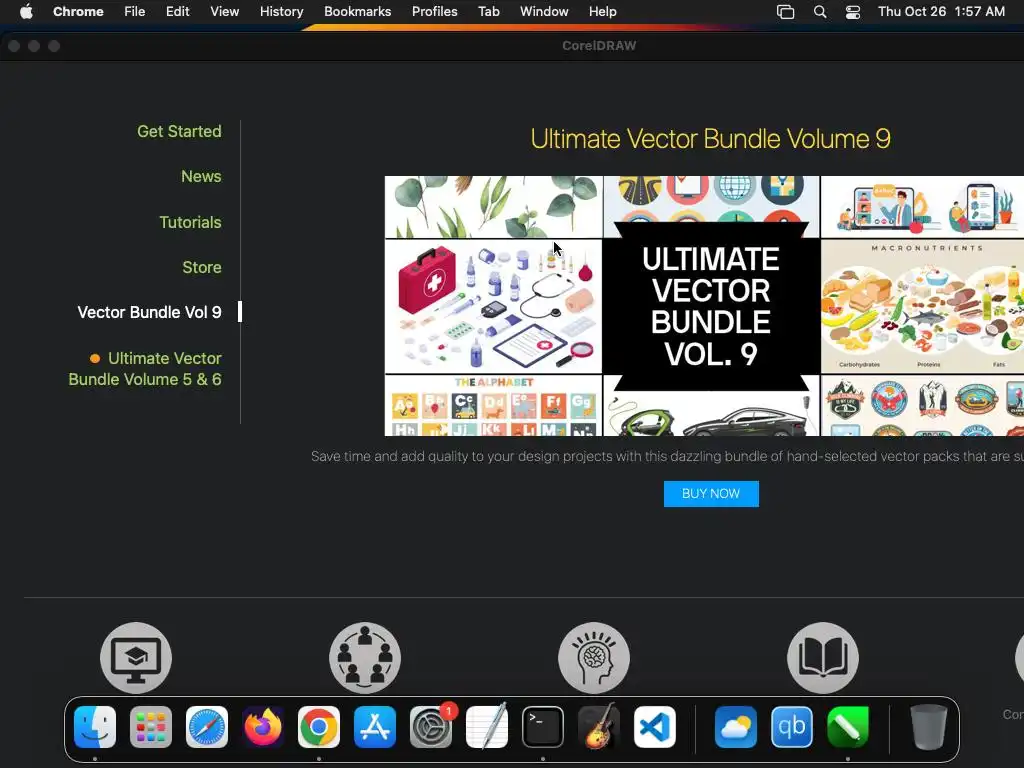Open the File menu

(135, 12)
